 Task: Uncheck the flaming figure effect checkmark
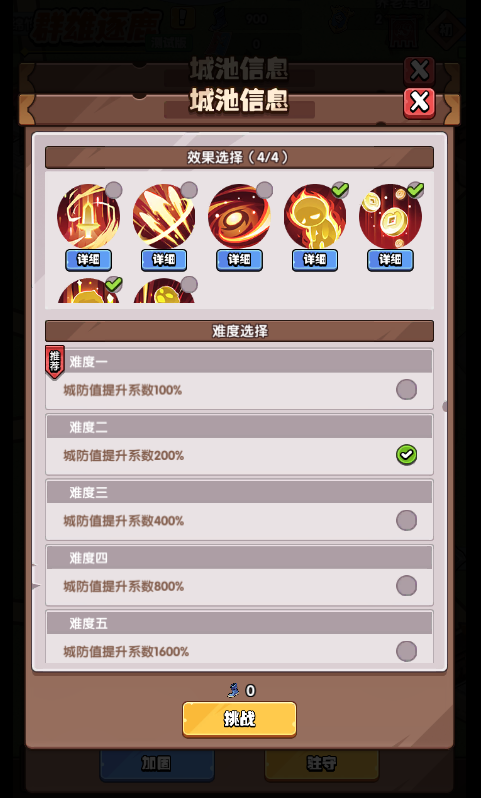340,190
